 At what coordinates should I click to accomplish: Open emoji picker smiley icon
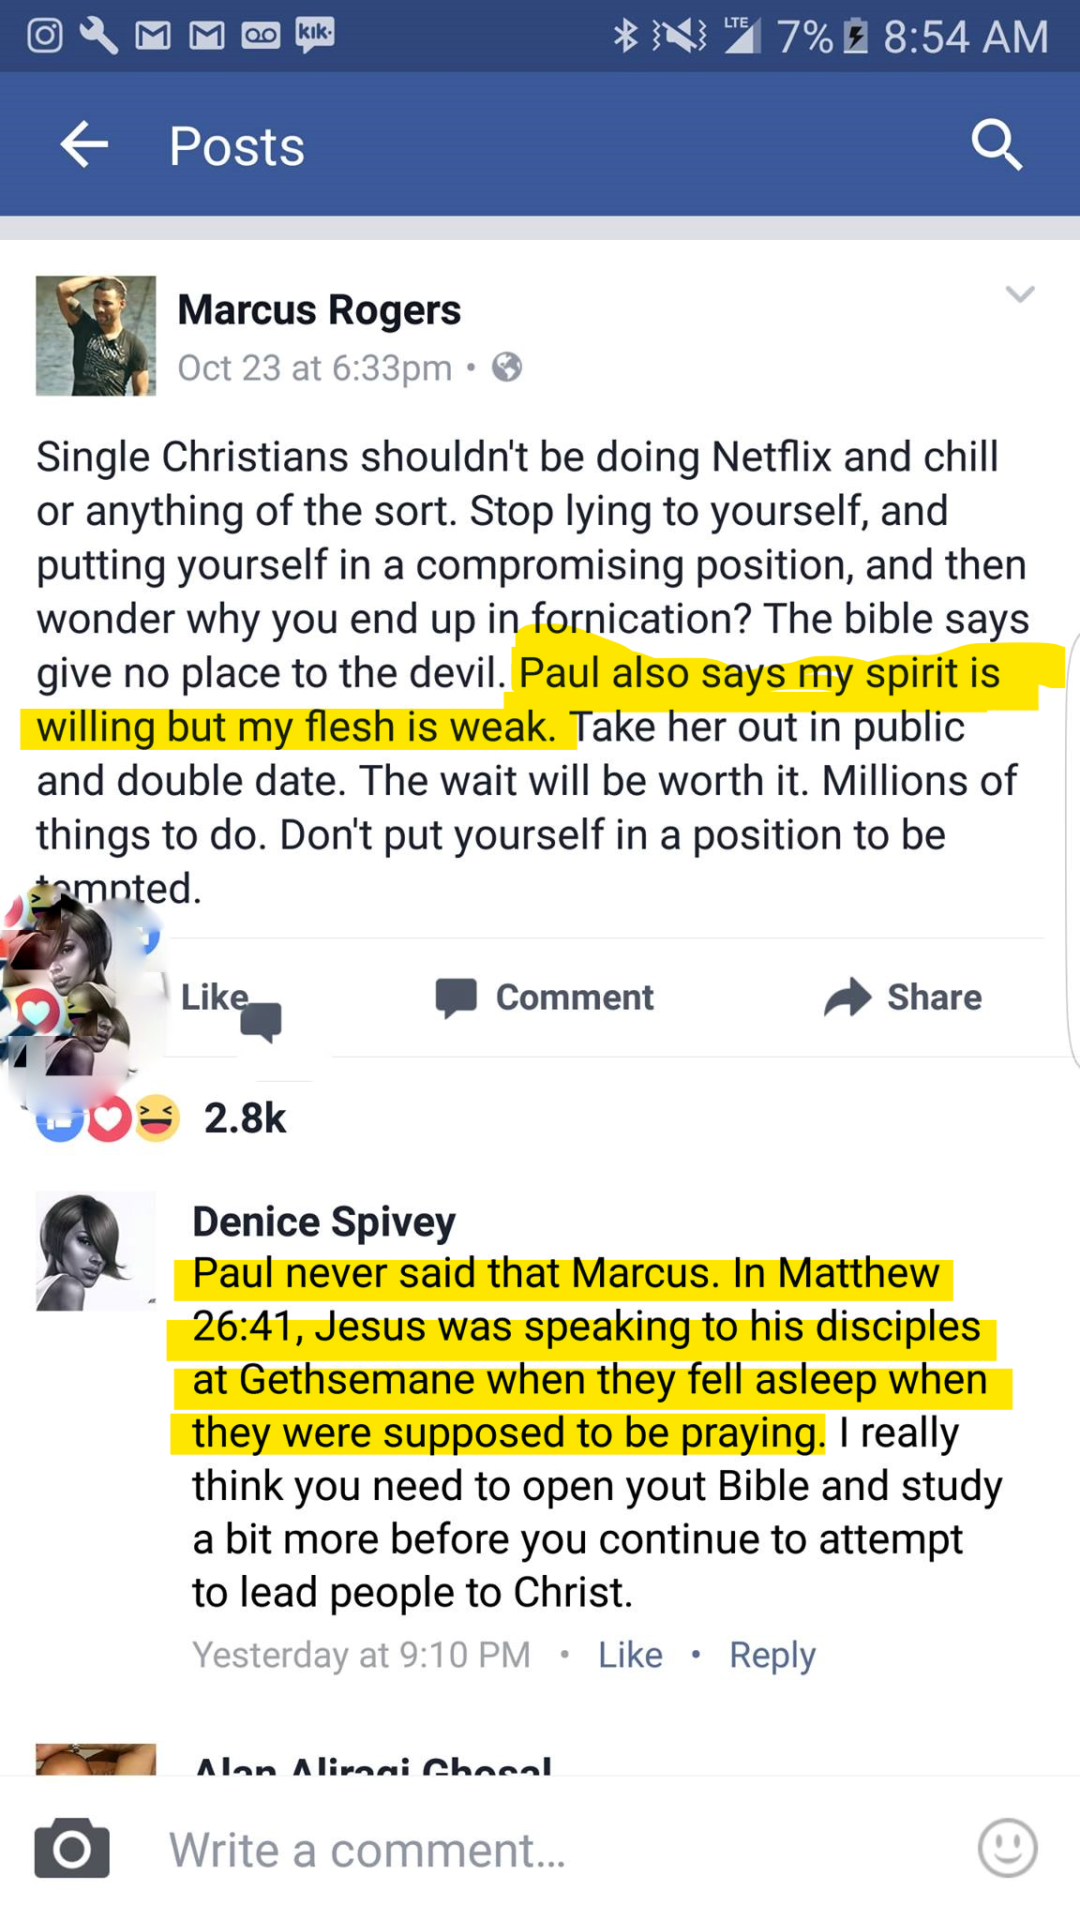click(x=1007, y=1848)
